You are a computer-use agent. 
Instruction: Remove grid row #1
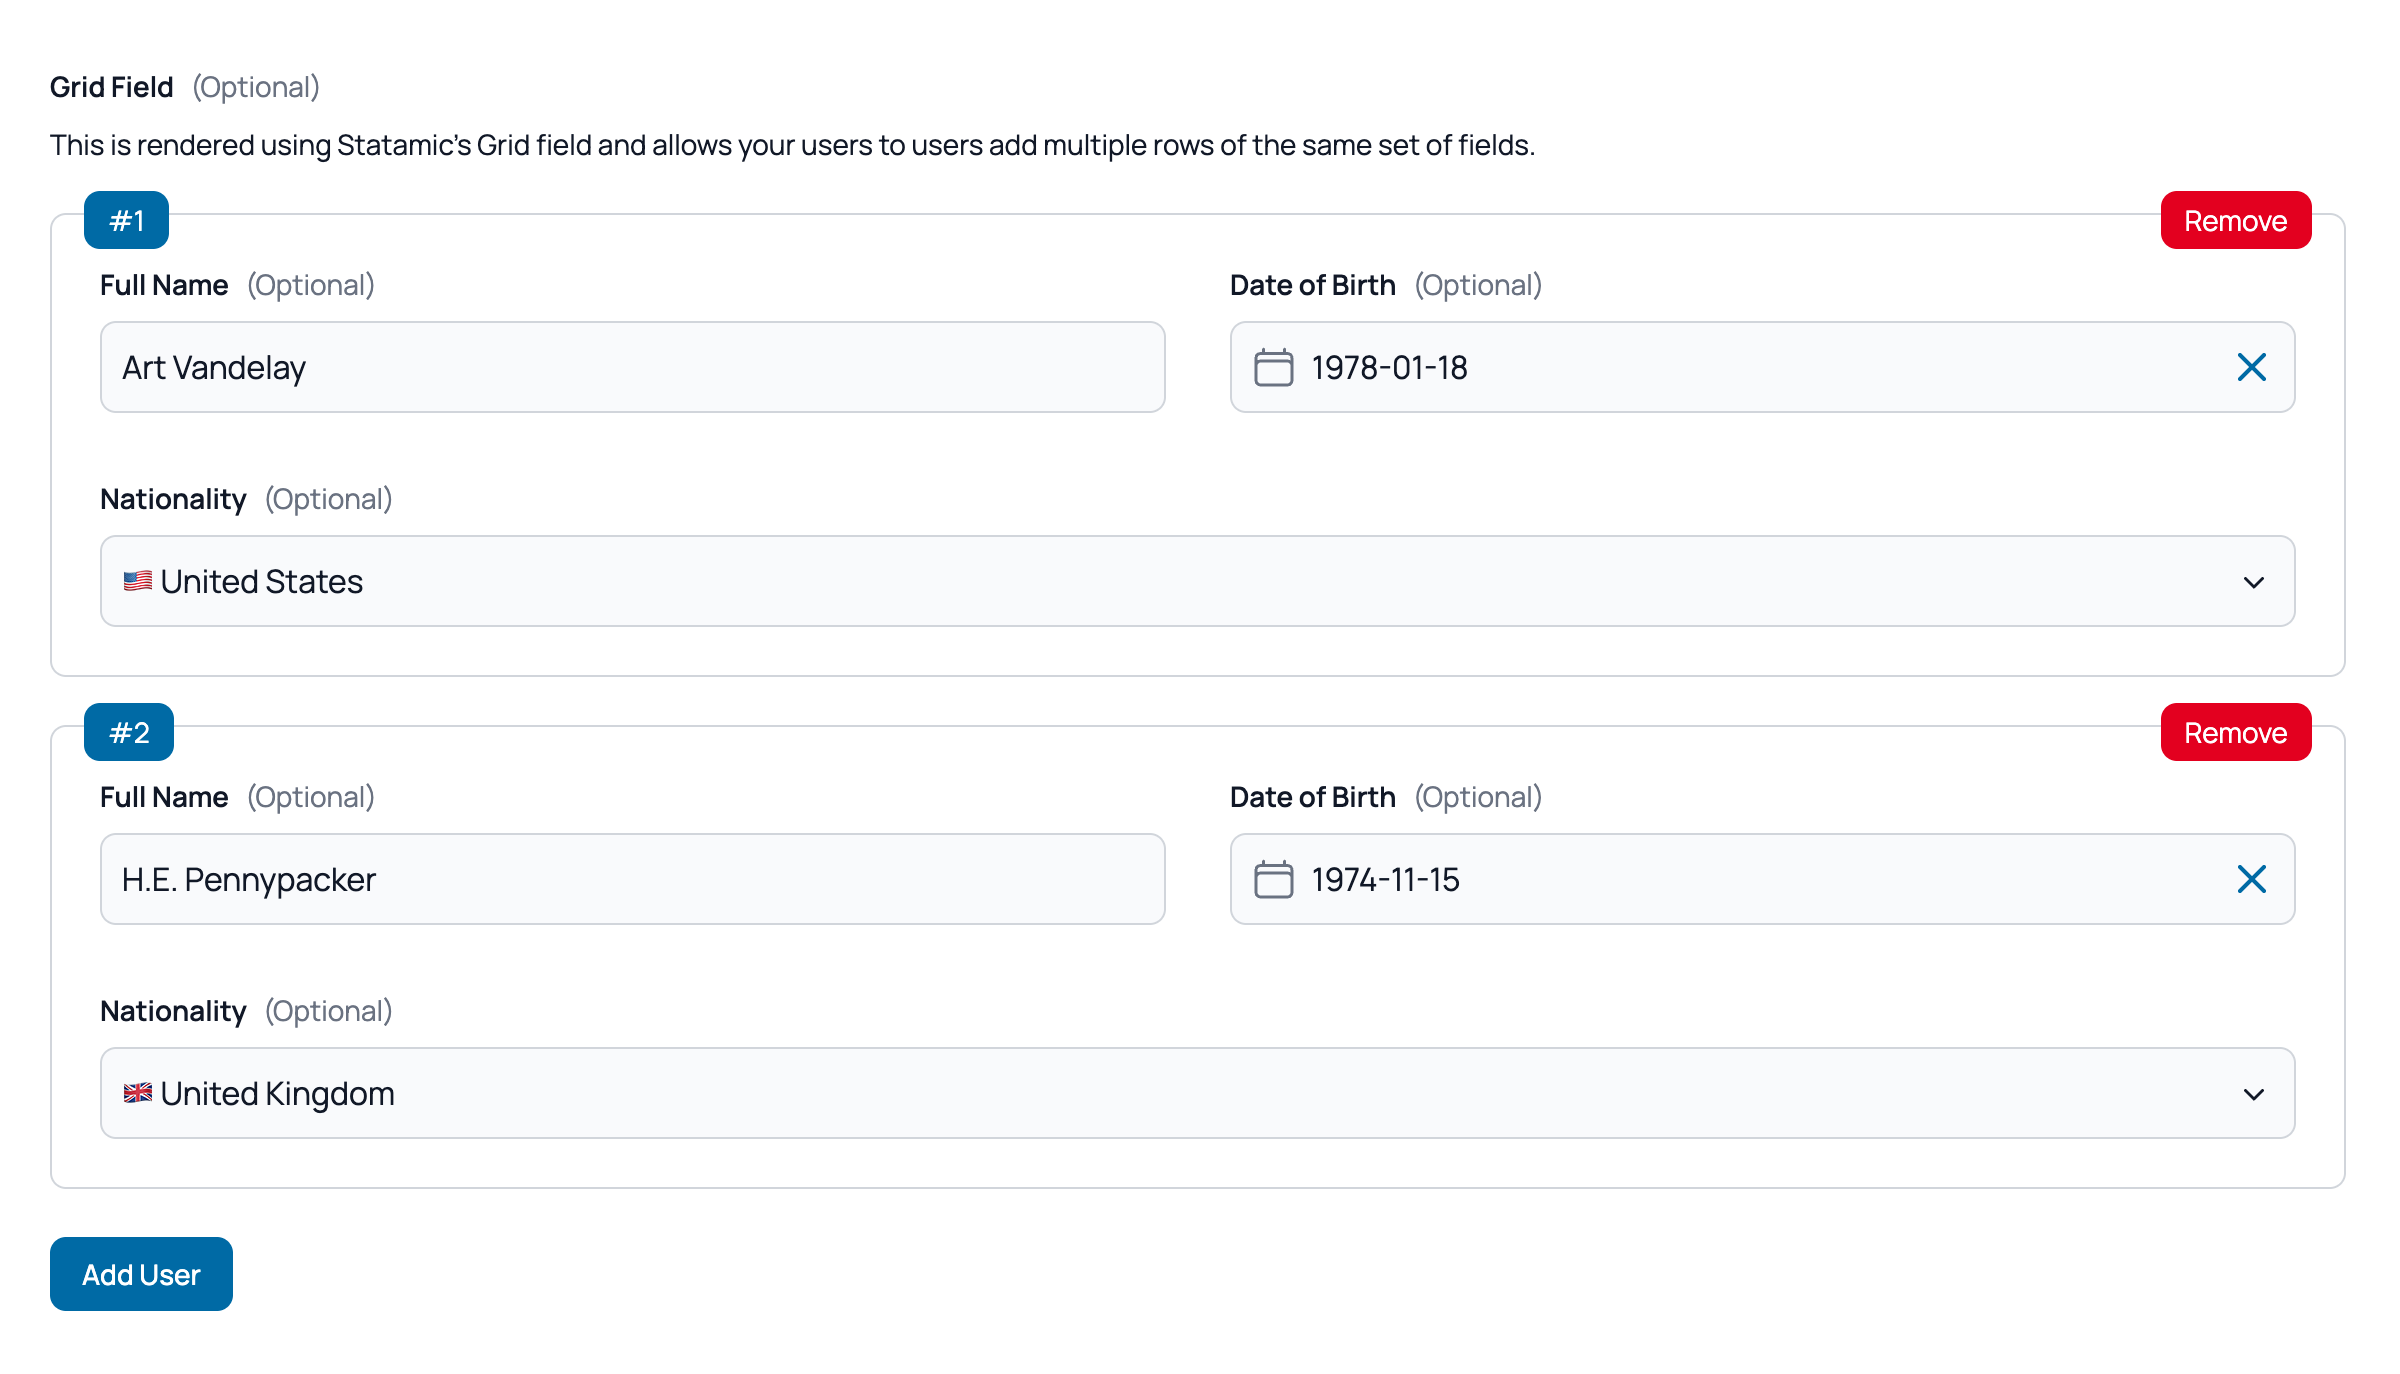(2235, 220)
